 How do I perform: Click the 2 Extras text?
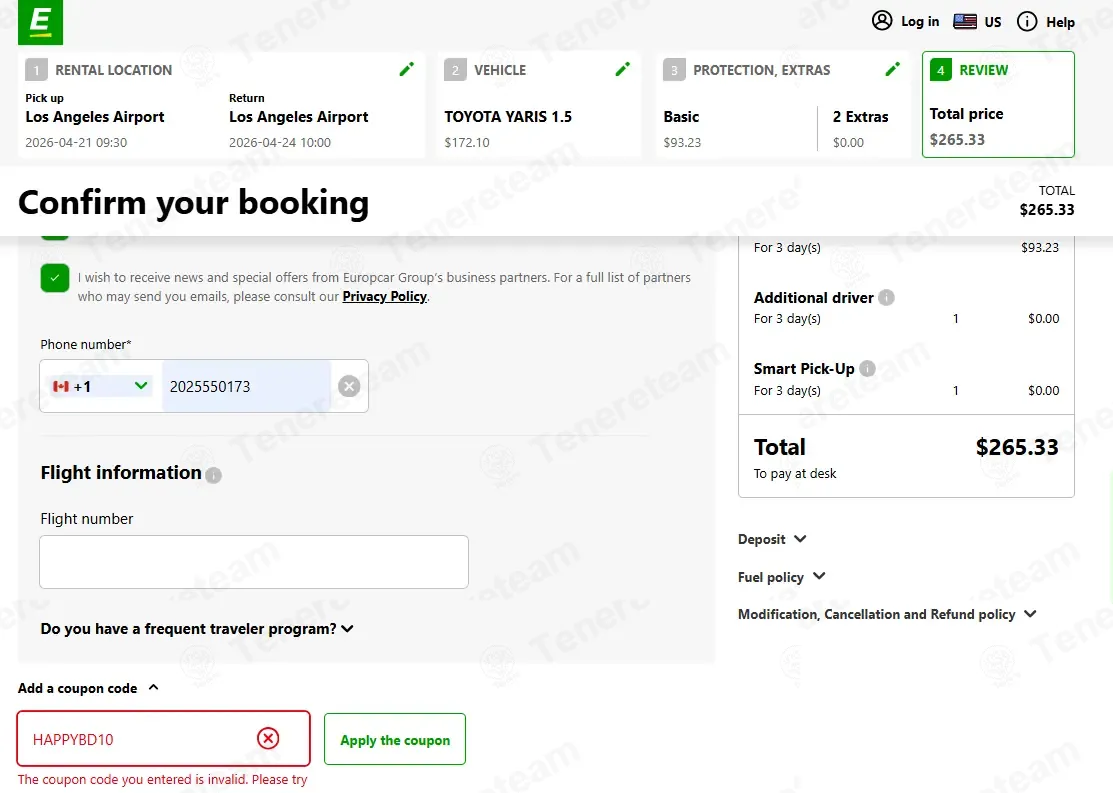pyautogui.click(x=860, y=116)
